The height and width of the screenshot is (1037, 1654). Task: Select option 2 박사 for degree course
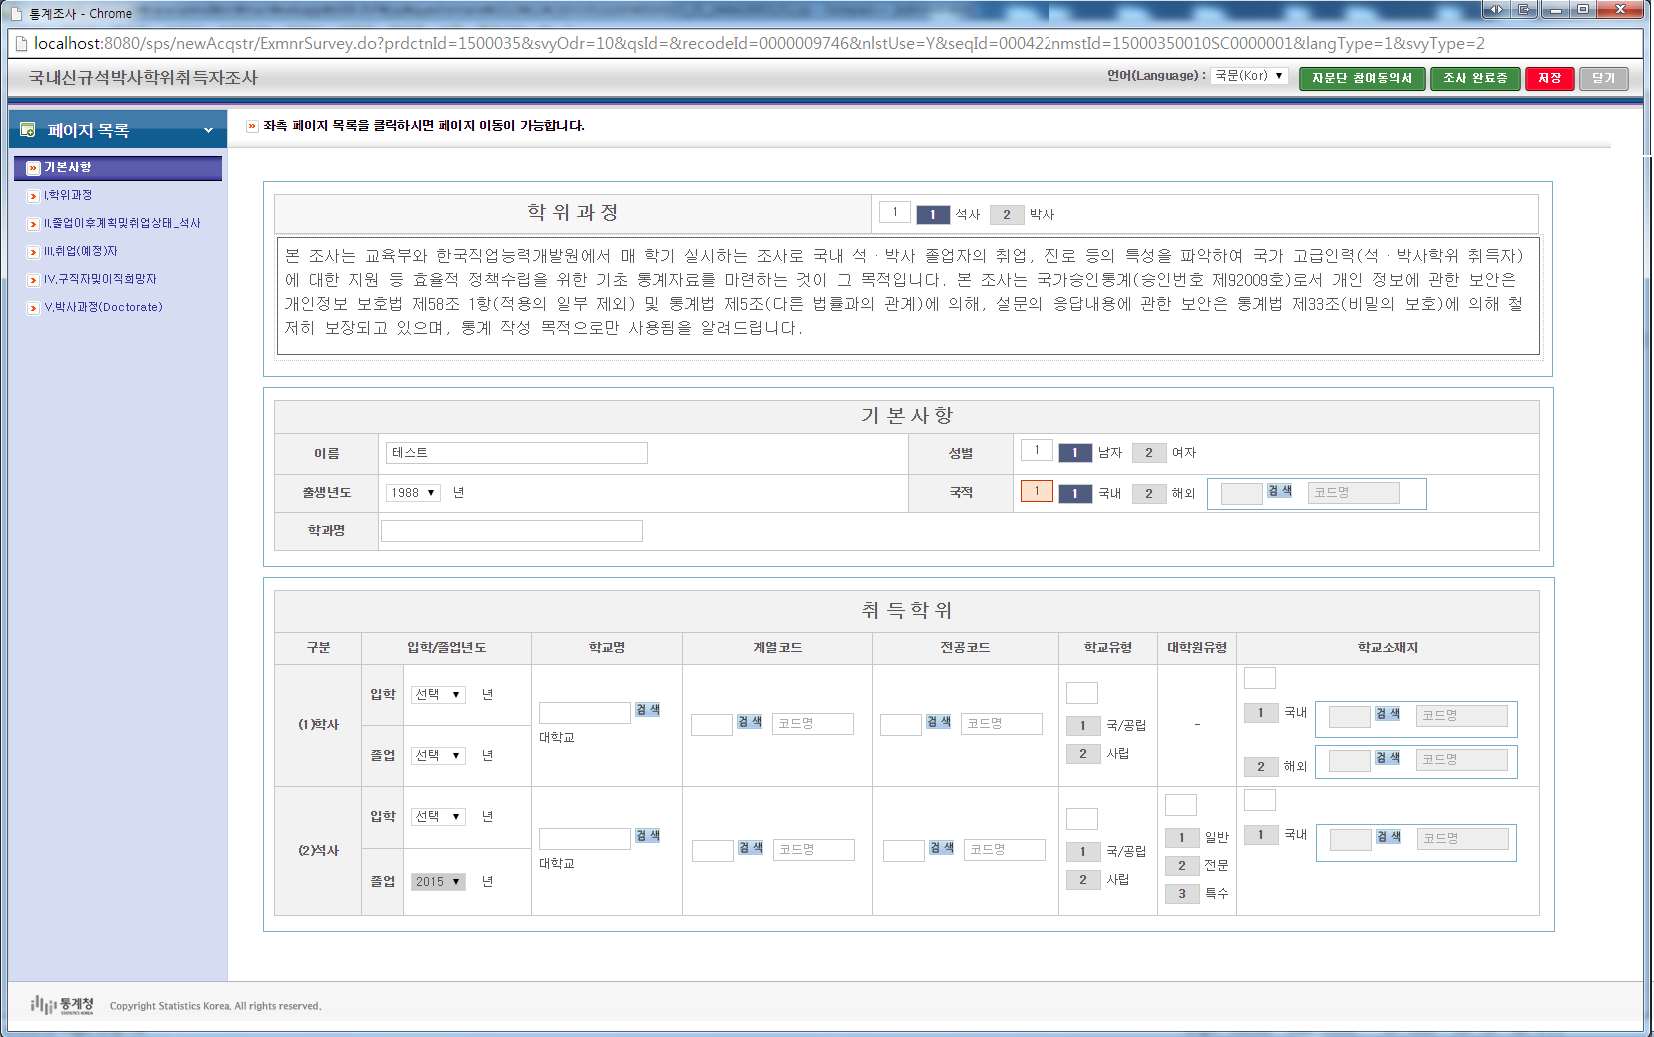pyautogui.click(x=1006, y=214)
